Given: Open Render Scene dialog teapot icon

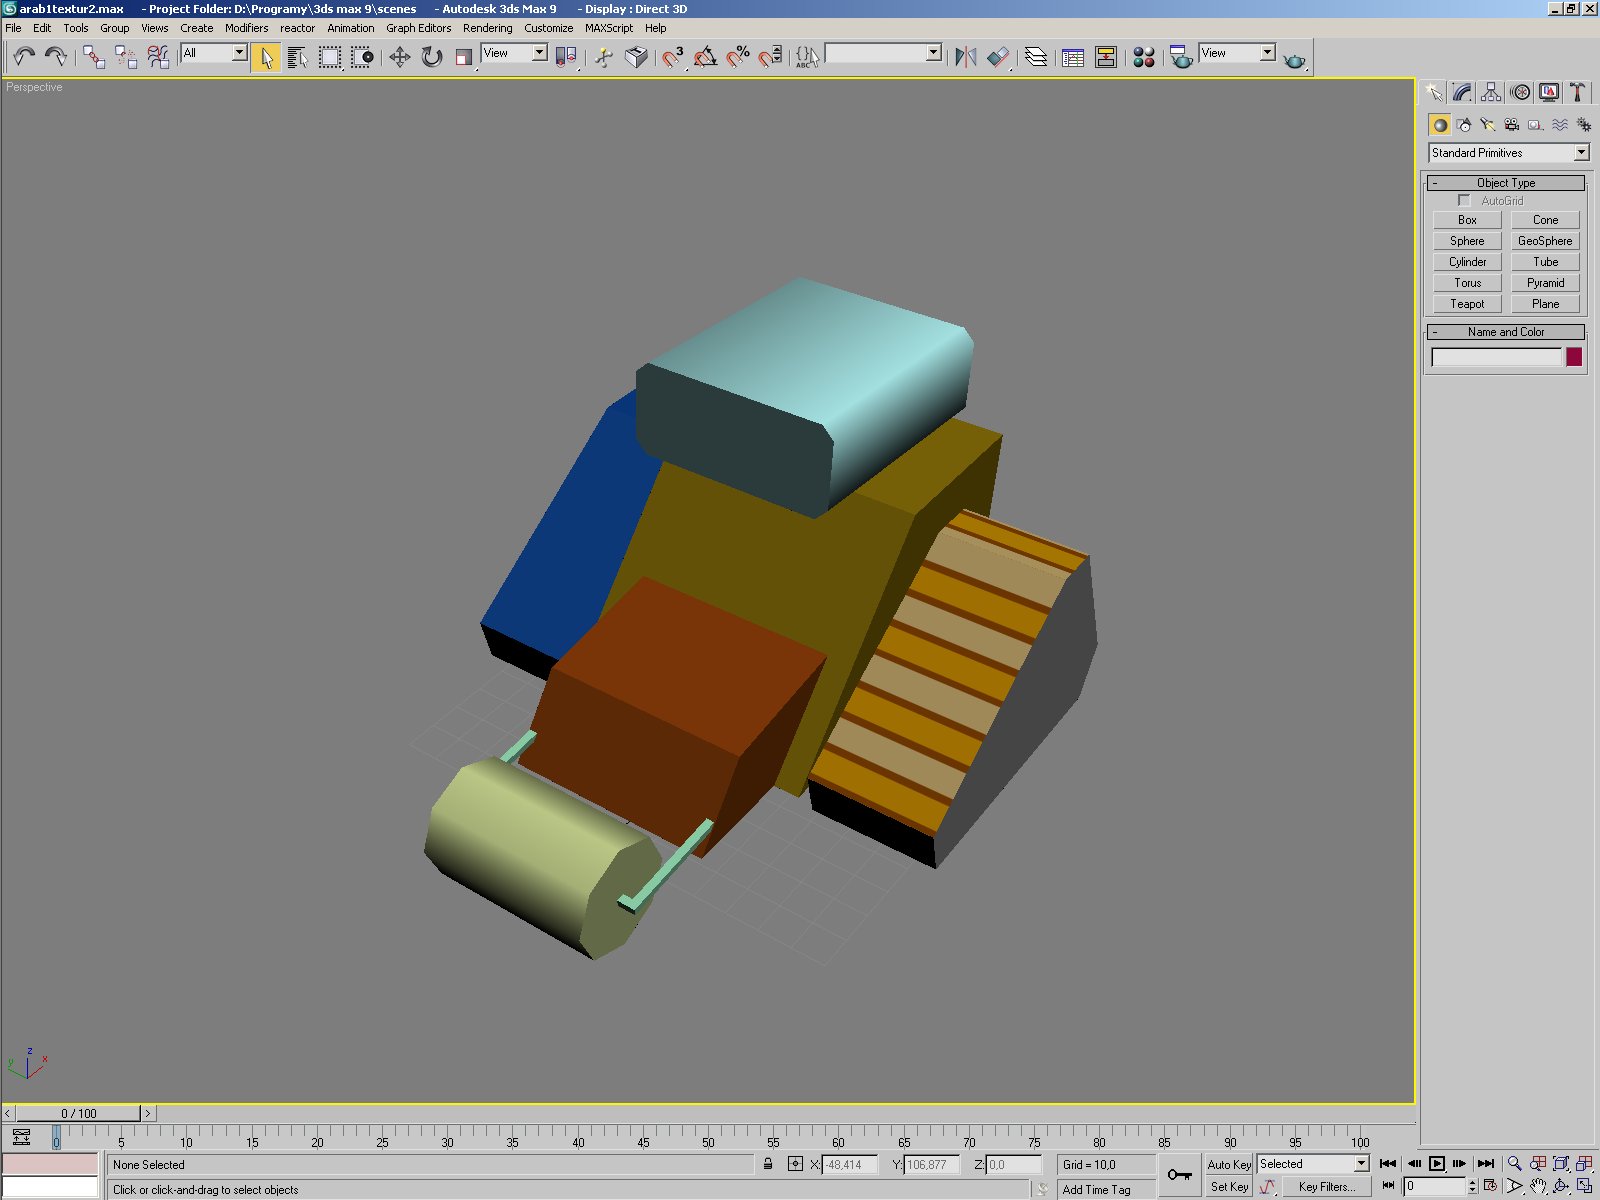Looking at the screenshot, I should [1181, 57].
